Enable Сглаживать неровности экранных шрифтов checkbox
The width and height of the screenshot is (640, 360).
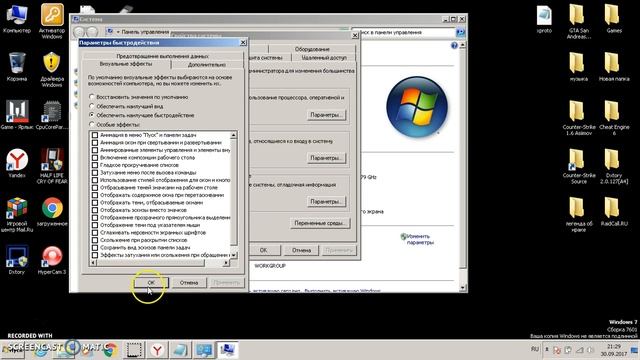pos(95,233)
